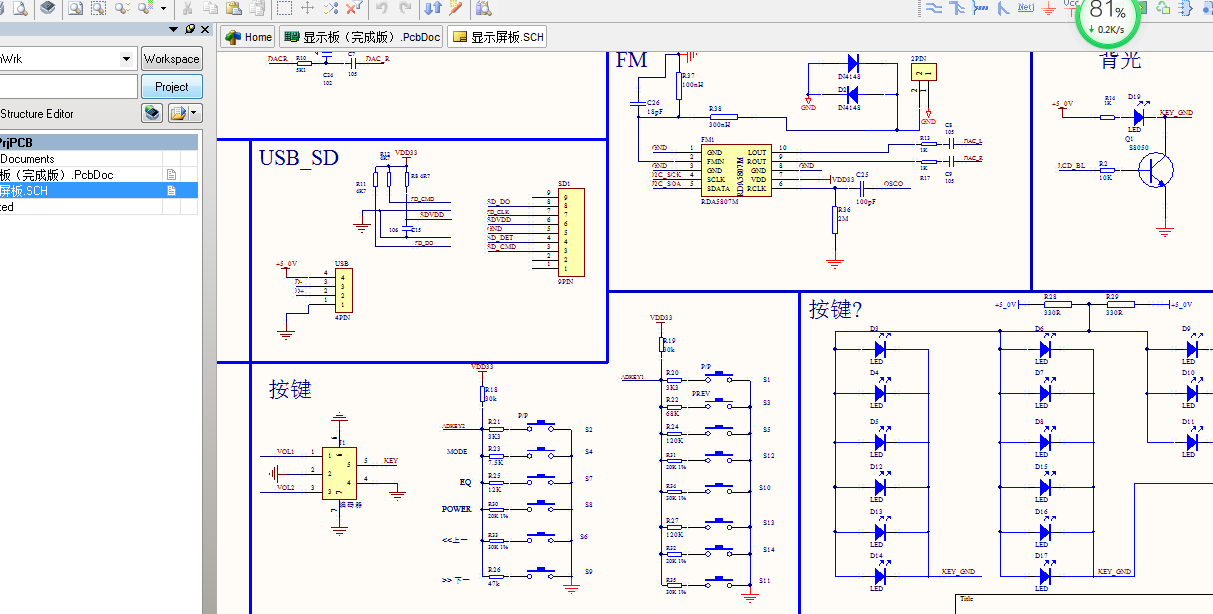Click the Clear Filter icon
The height and width of the screenshot is (614, 1213).
pyautogui.click(x=353, y=8)
